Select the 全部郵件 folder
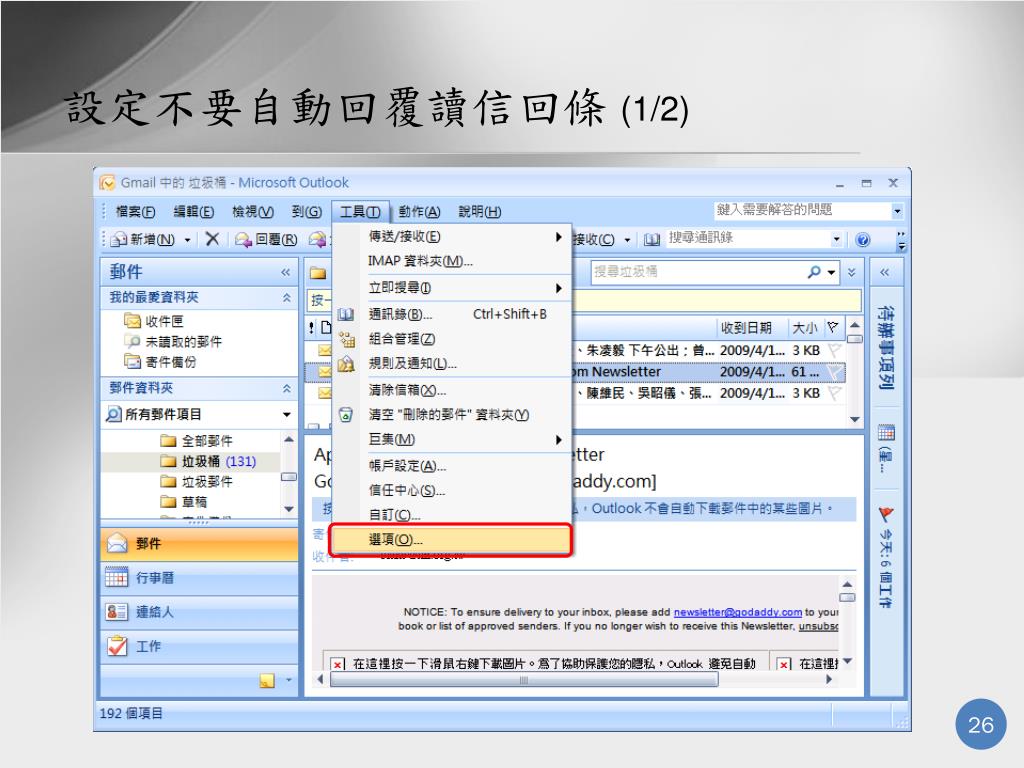1024x768 pixels. click(x=197, y=441)
